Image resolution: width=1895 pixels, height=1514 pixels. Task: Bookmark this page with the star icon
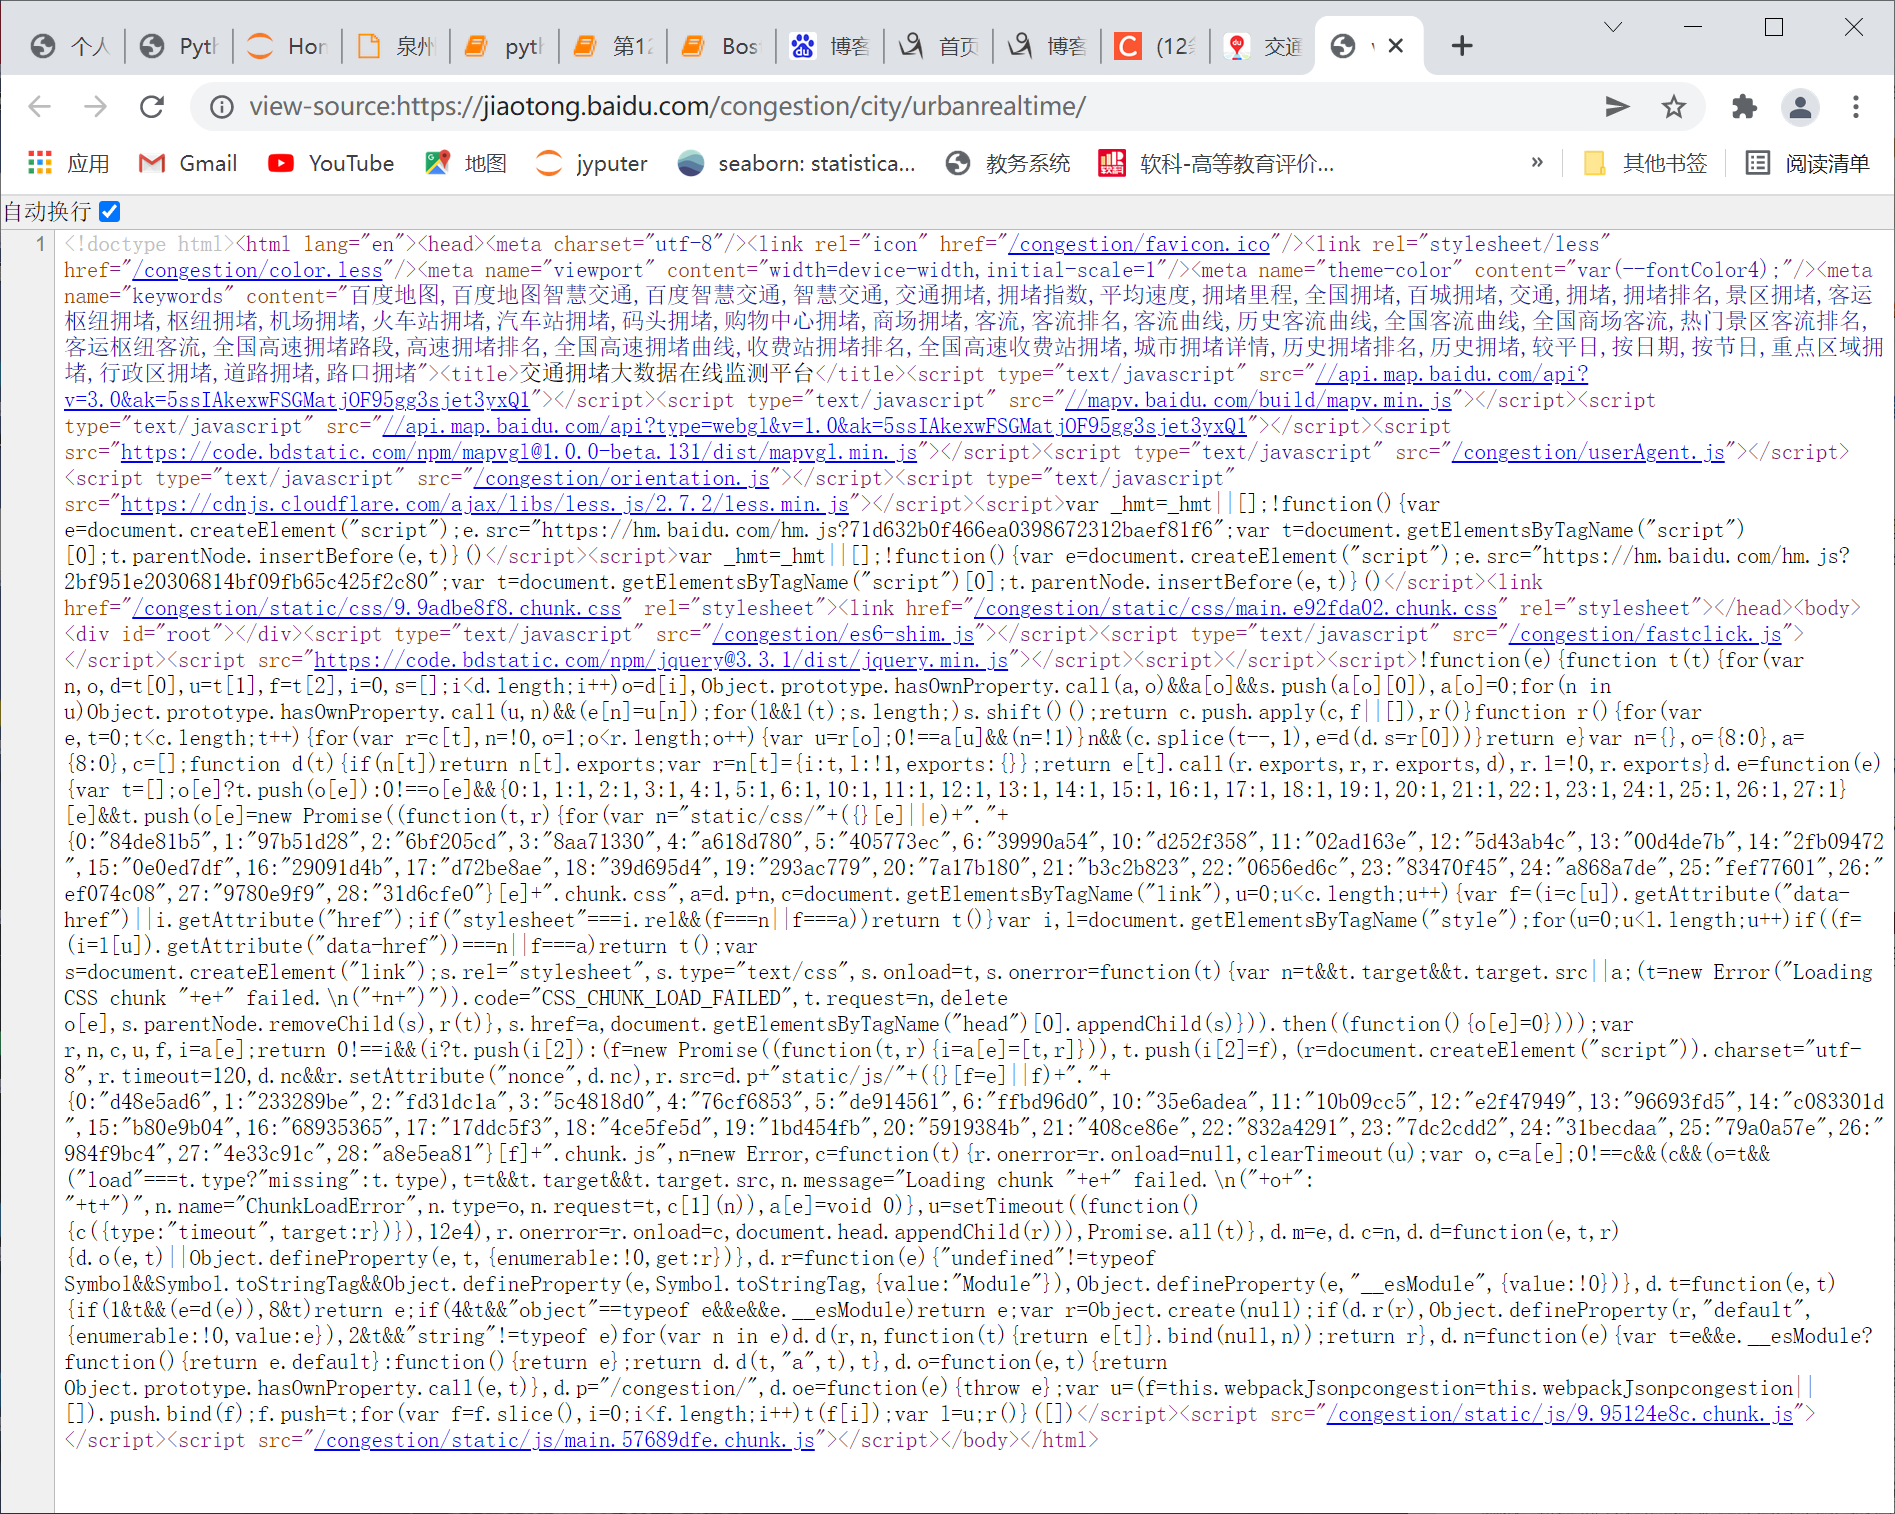[1674, 106]
